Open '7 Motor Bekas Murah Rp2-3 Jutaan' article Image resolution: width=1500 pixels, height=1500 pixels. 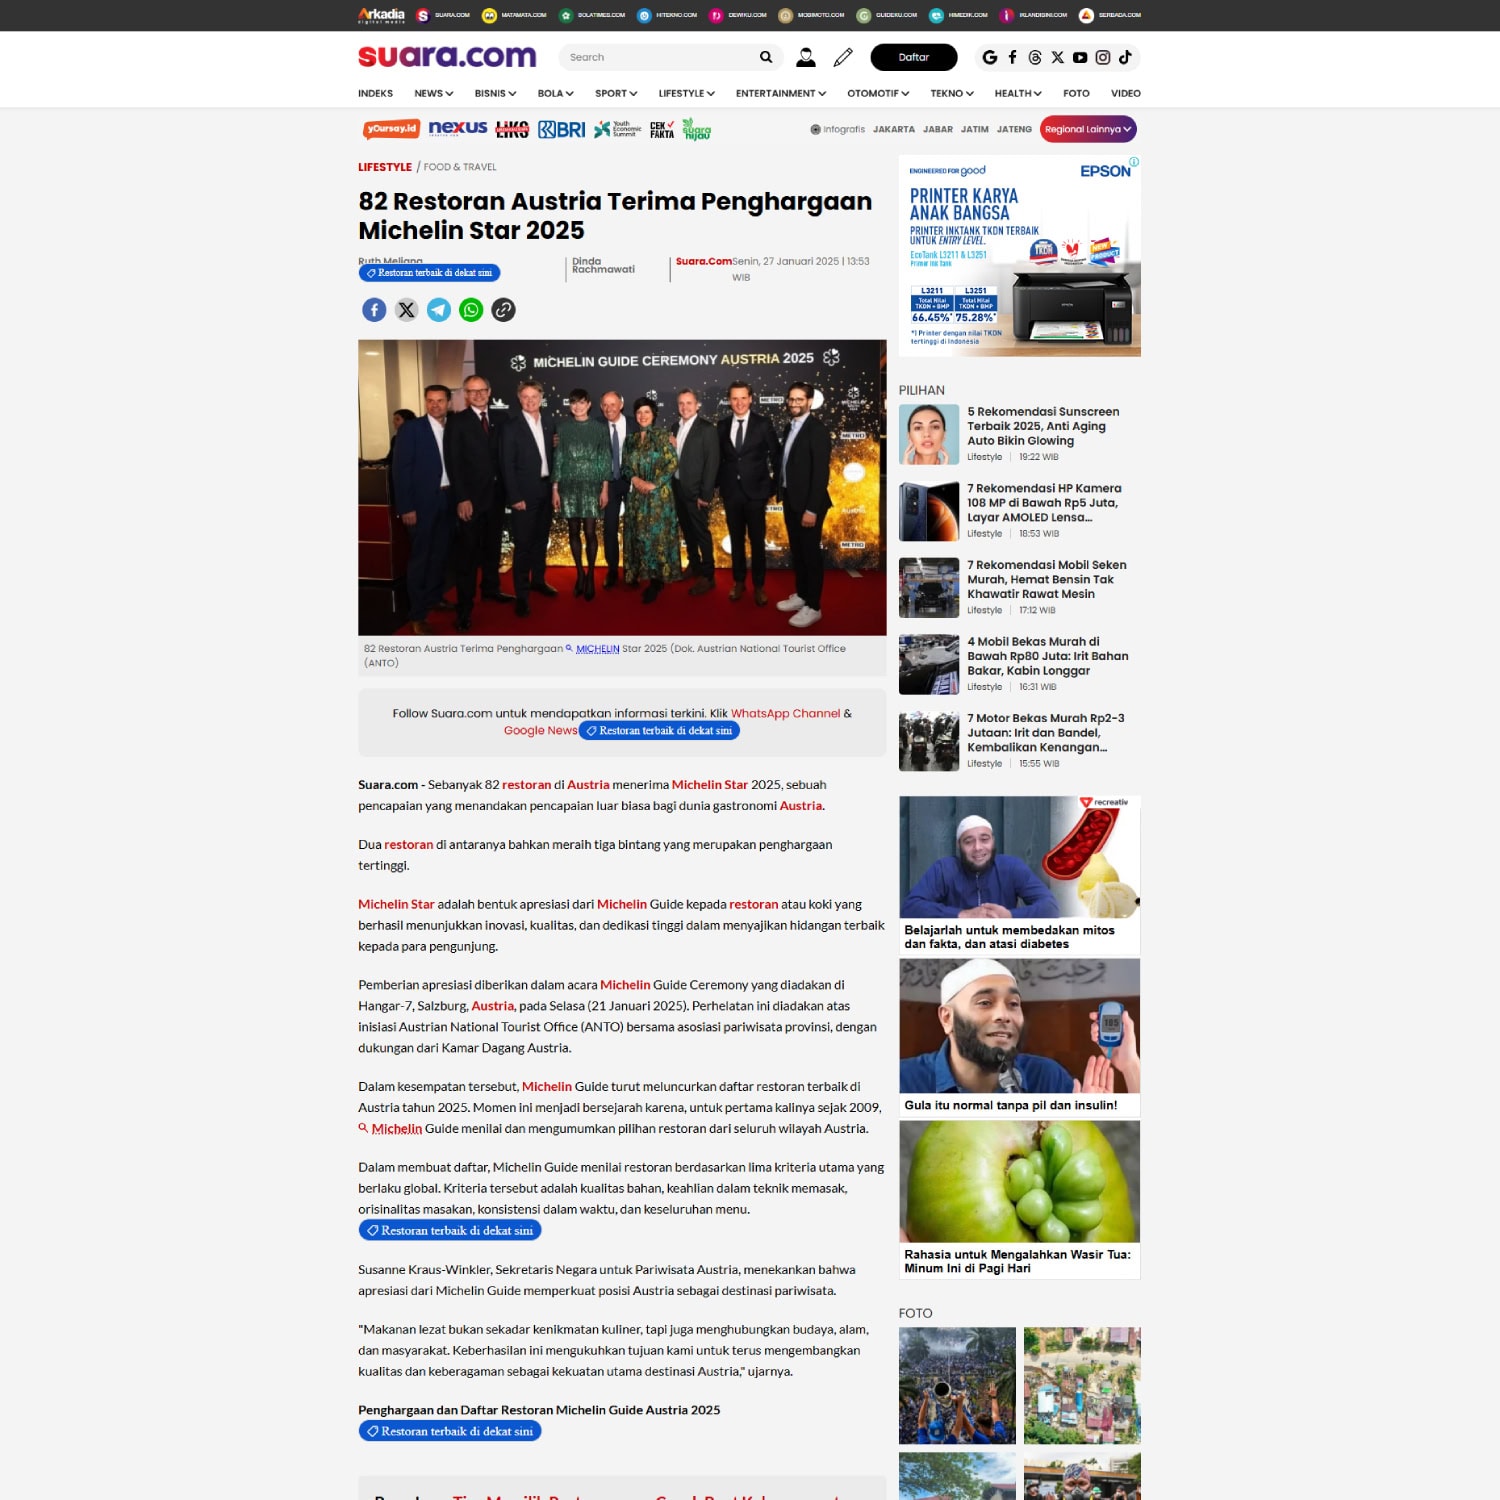(1045, 732)
